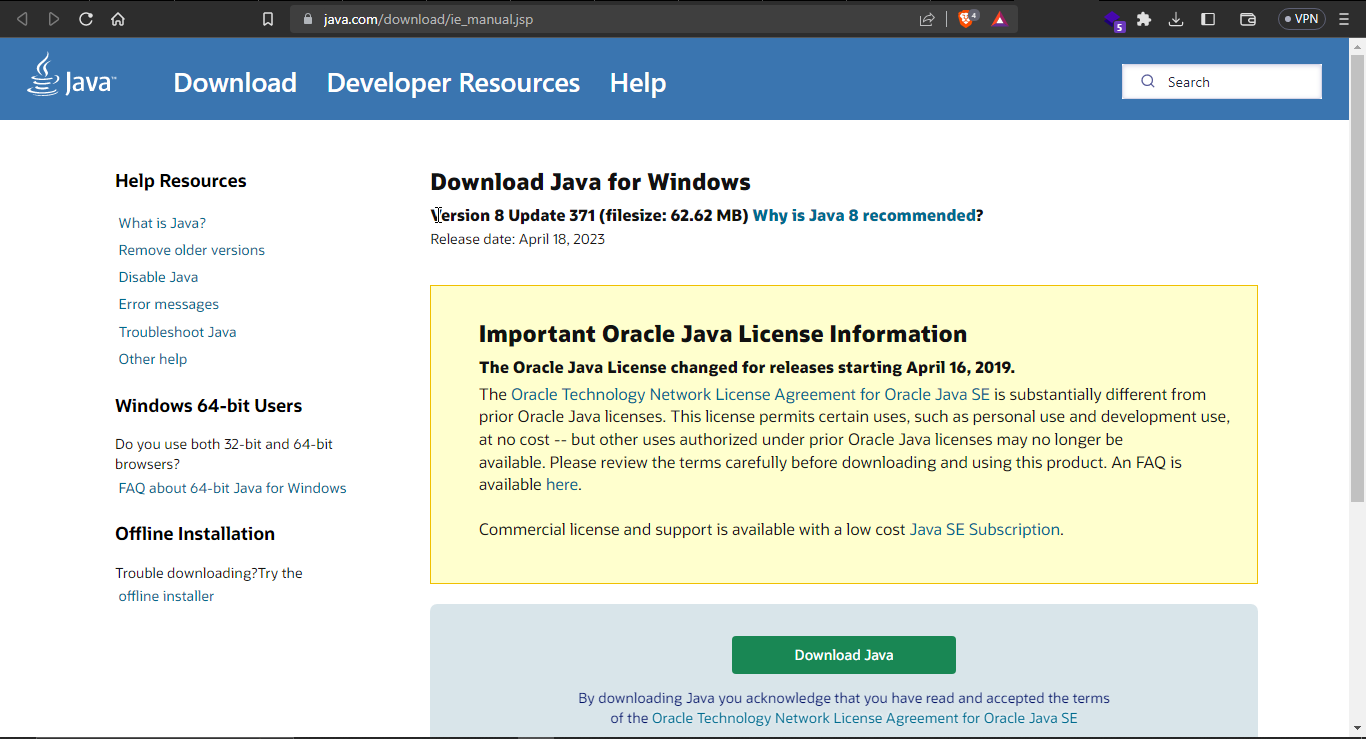The width and height of the screenshot is (1366, 739).
Task: Open browser downloads
Action: tap(1176, 19)
